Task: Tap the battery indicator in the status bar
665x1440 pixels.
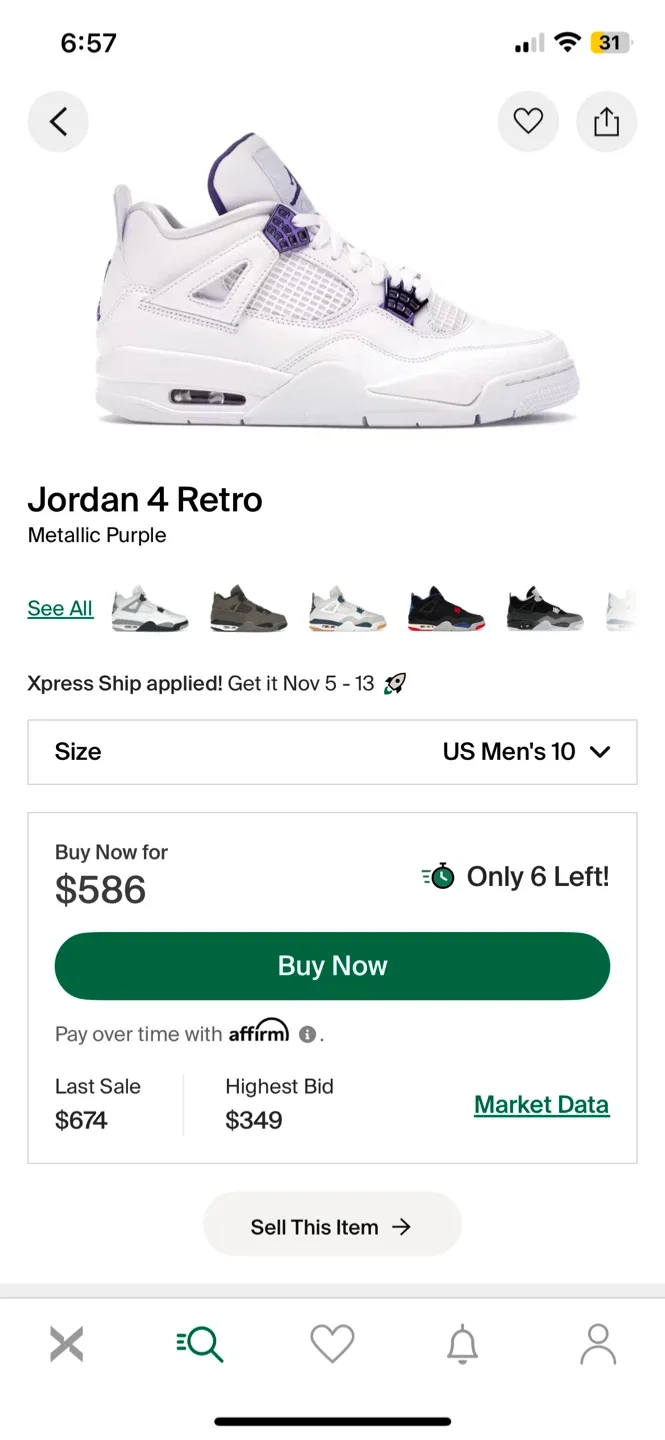Action: tap(609, 42)
